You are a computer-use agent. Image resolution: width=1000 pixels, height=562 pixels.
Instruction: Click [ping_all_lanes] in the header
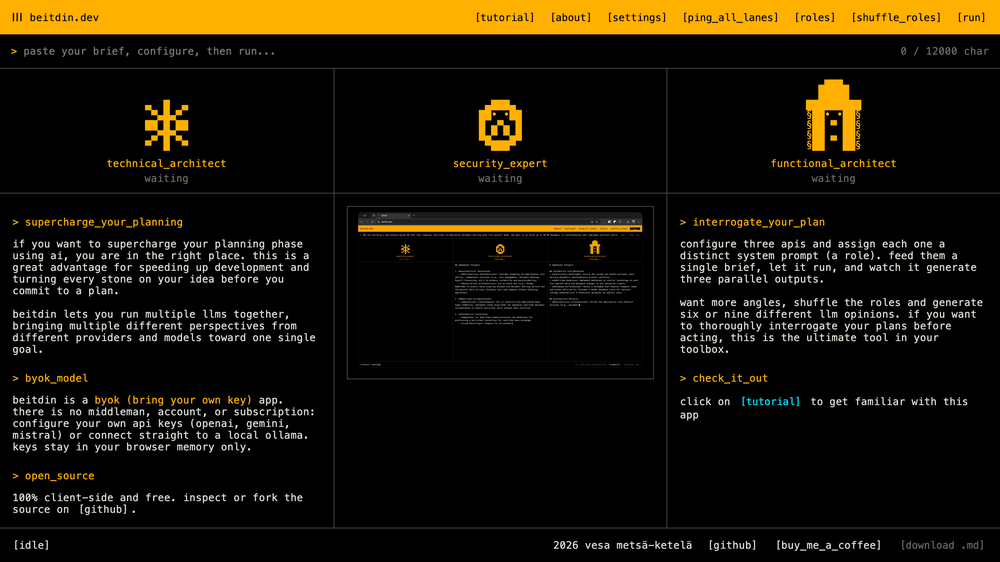click(x=730, y=17)
